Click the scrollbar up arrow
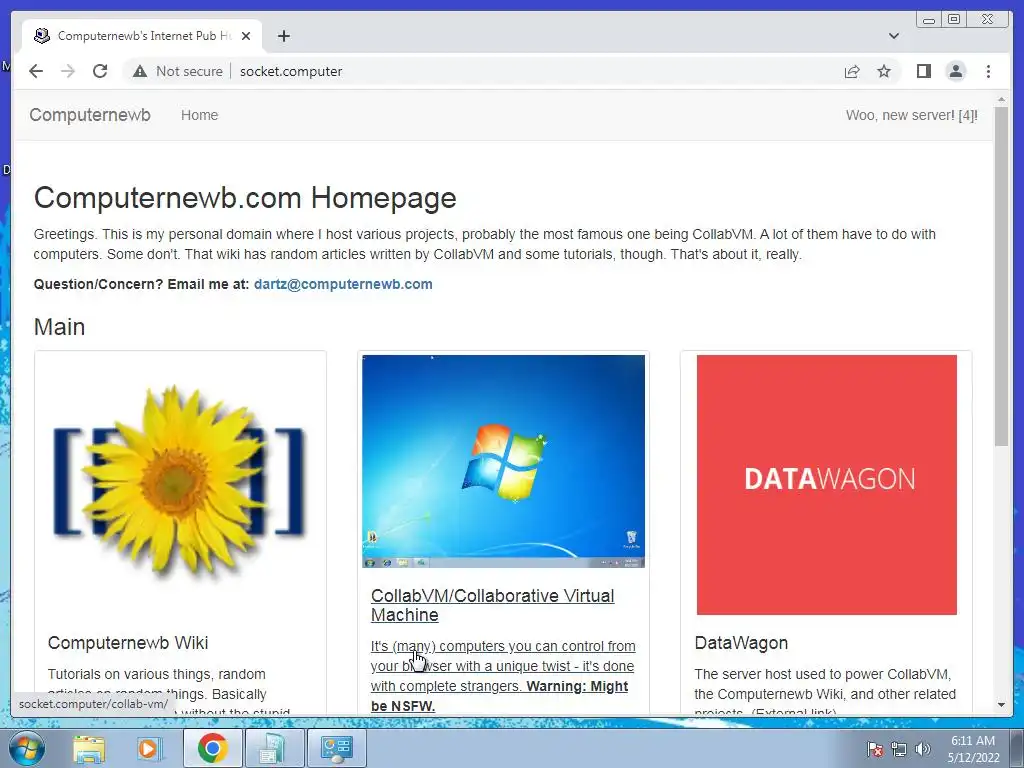The image size is (1024, 768). click(1001, 99)
